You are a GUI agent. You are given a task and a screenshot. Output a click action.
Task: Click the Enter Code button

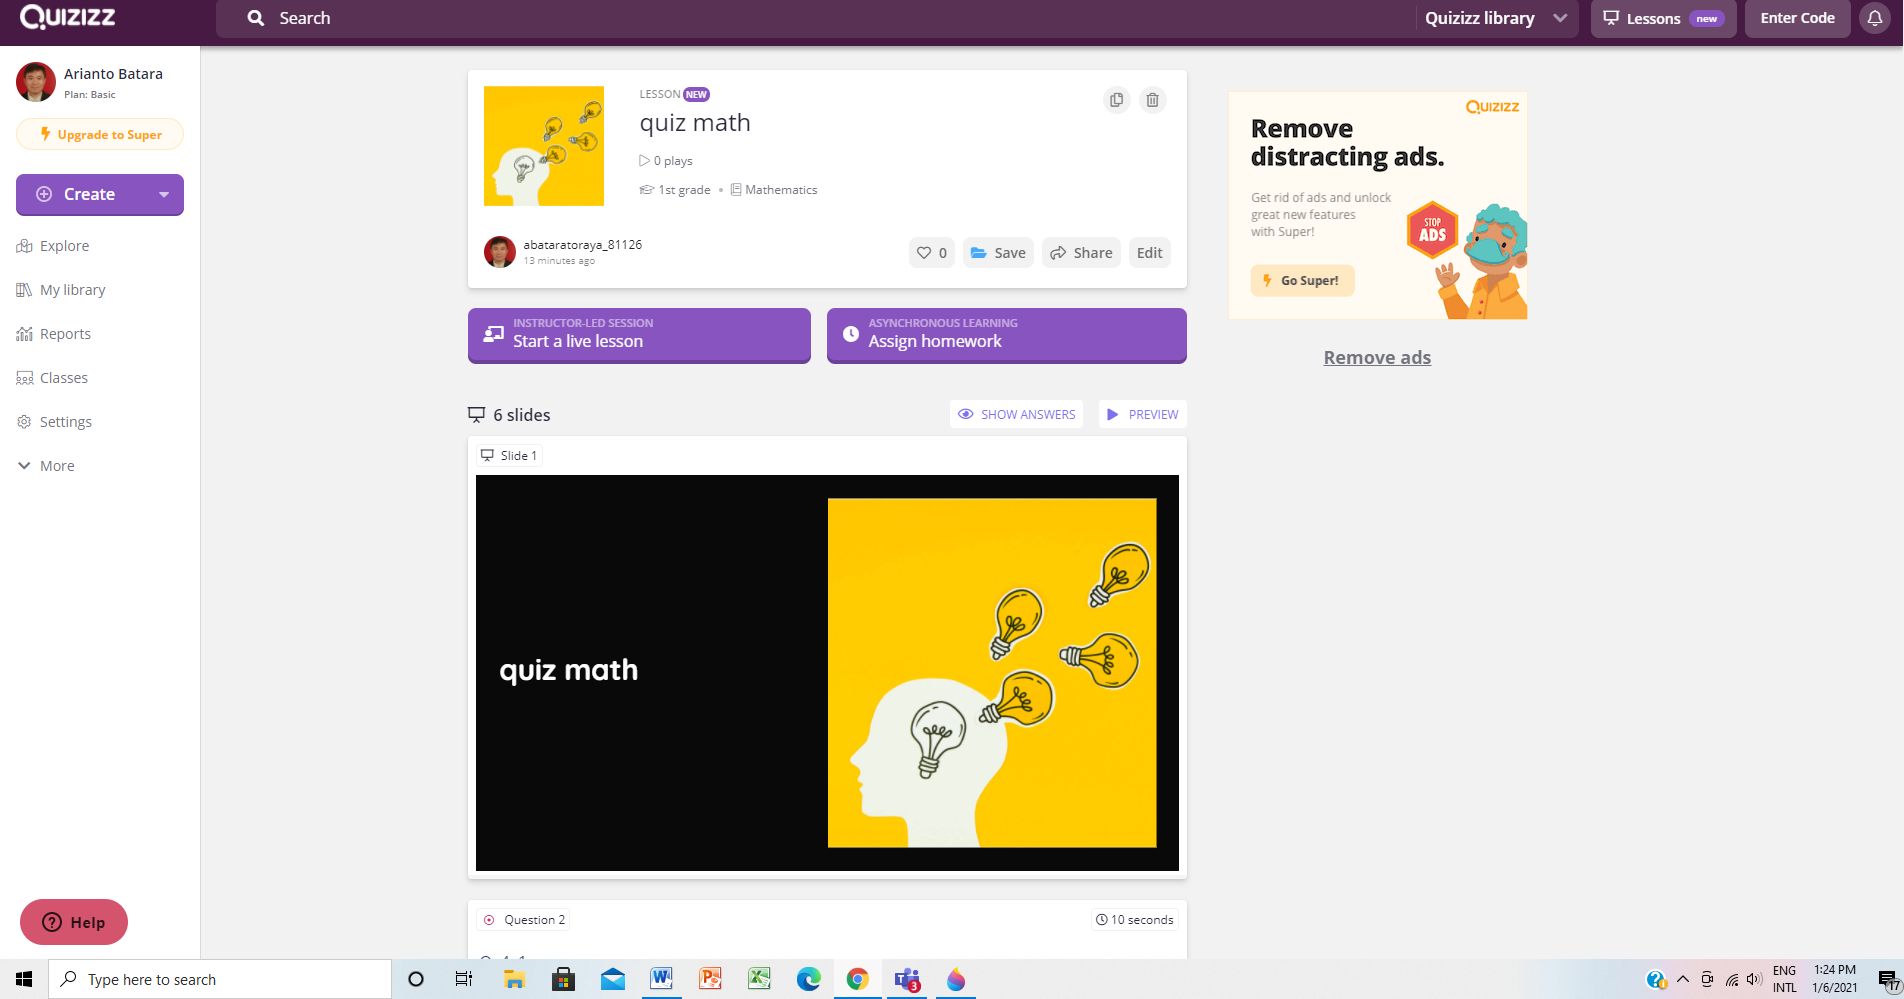(x=1797, y=18)
